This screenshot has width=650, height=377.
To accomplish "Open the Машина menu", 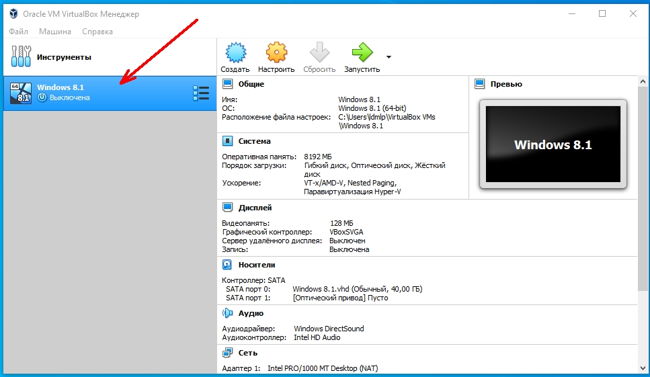I will point(55,32).
